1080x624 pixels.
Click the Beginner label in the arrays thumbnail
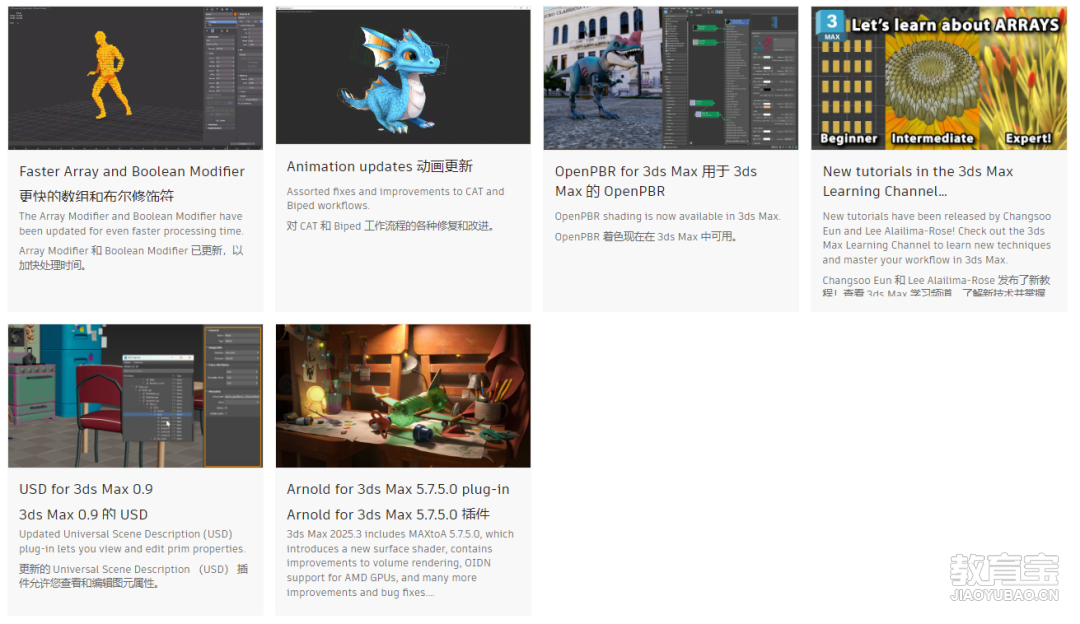tap(849, 138)
